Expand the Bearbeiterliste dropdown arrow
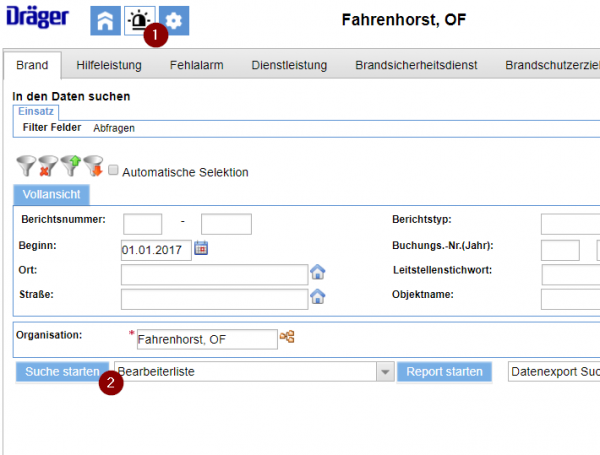The image size is (600, 455). [x=385, y=372]
